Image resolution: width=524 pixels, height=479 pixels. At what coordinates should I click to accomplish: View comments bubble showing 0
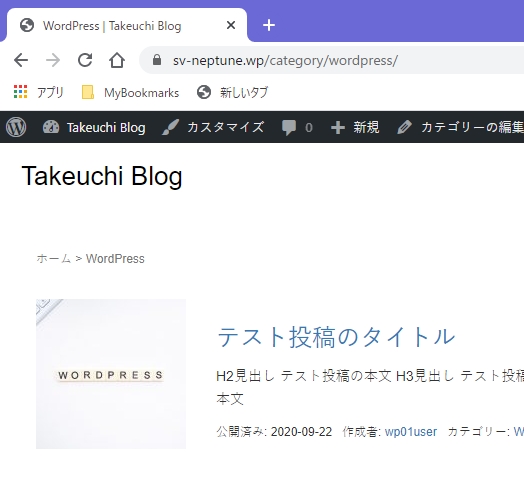297,127
